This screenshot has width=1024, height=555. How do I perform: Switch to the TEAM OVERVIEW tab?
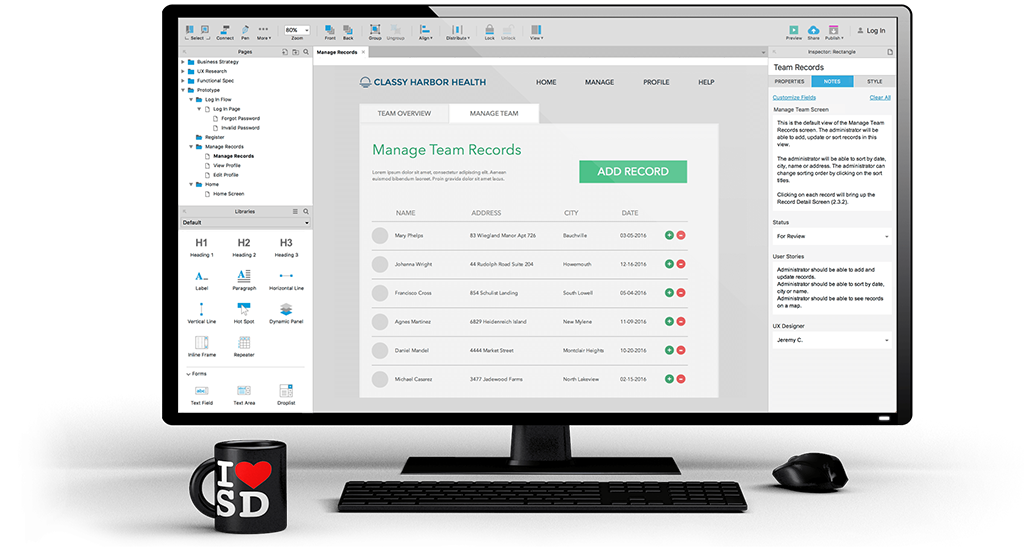pos(404,114)
